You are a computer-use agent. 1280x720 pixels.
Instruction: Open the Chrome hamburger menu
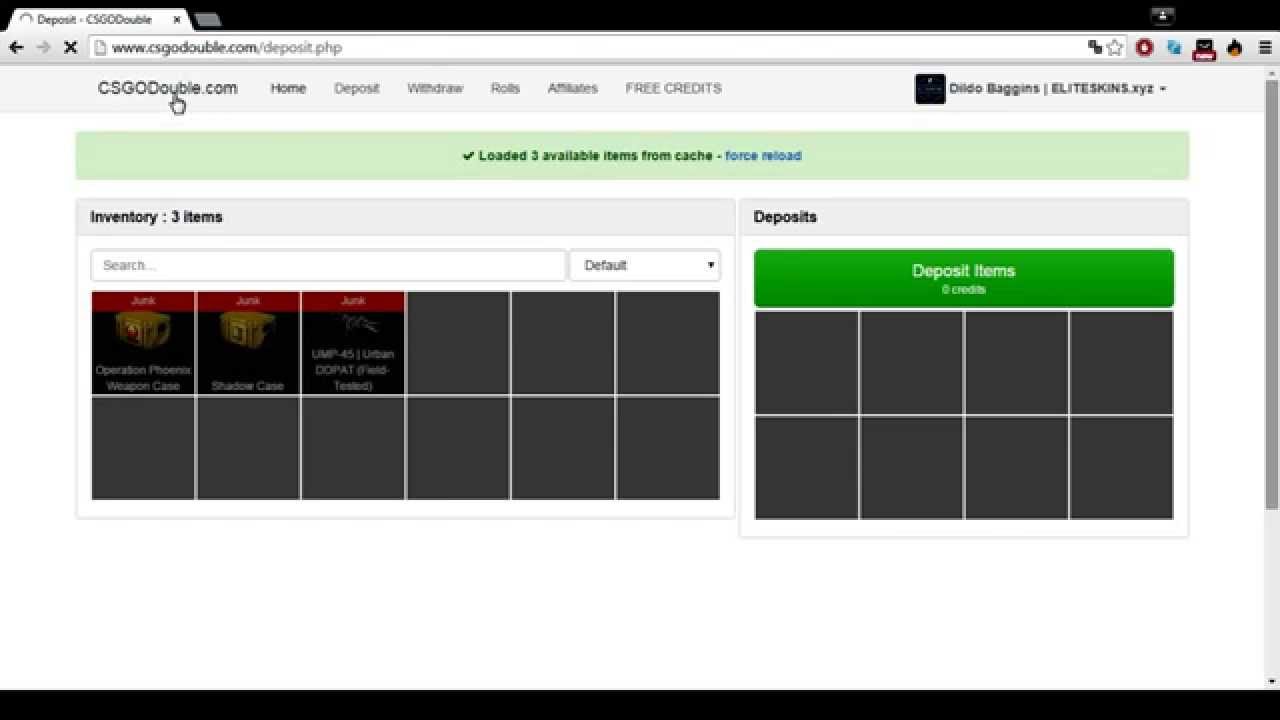click(x=1265, y=47)
